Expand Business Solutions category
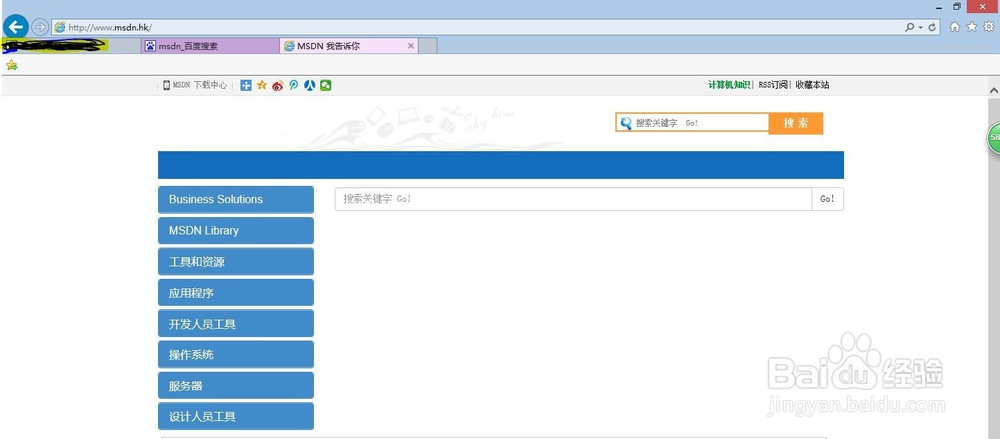Viewport: 1000px width, 439px height. click(x=236, y=200)
